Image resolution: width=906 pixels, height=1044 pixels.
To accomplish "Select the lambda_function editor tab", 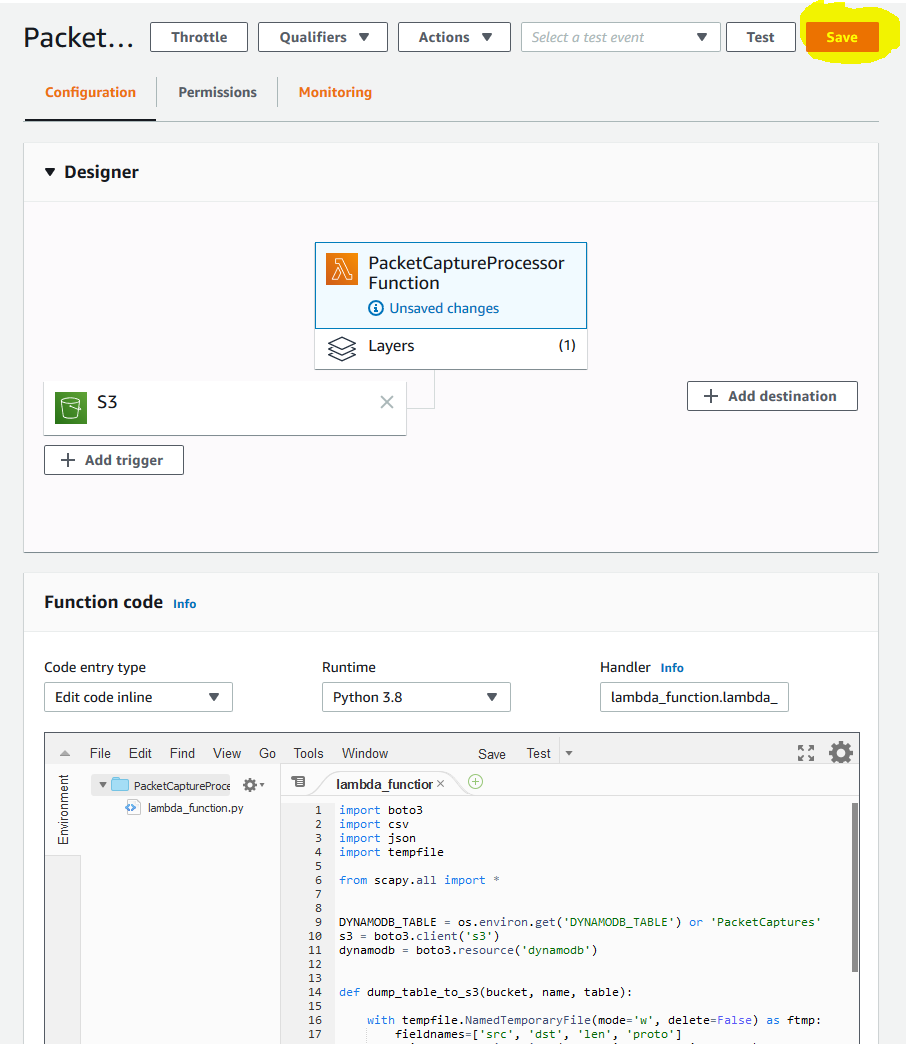I will (384, 784).
